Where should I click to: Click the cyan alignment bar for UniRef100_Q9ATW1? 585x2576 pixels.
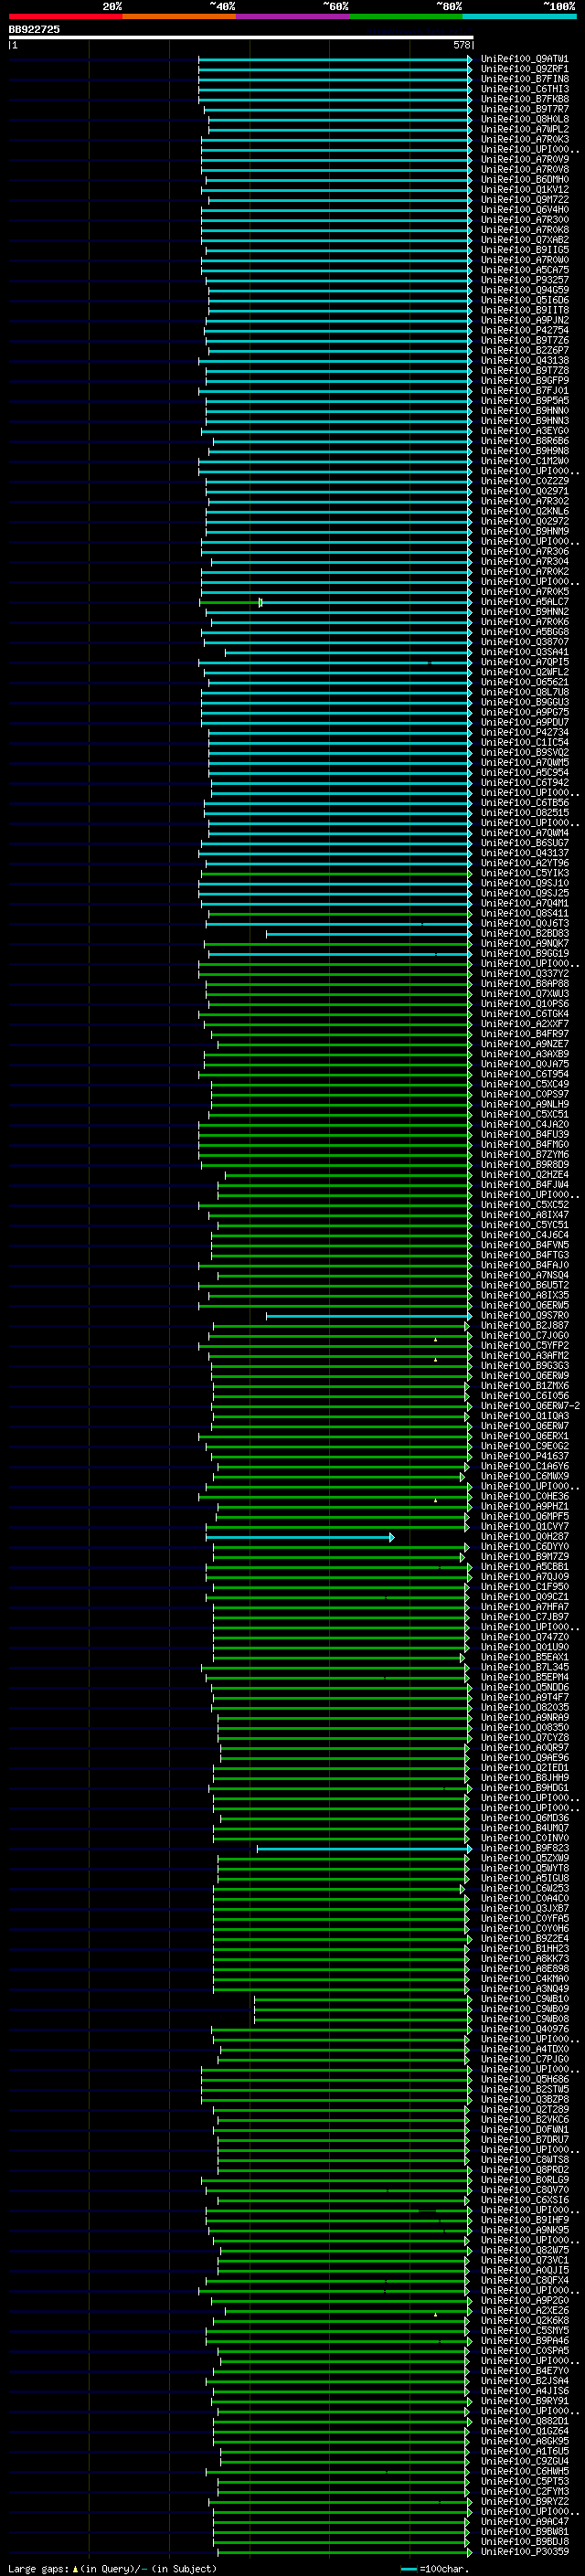[x=335, y=59]
